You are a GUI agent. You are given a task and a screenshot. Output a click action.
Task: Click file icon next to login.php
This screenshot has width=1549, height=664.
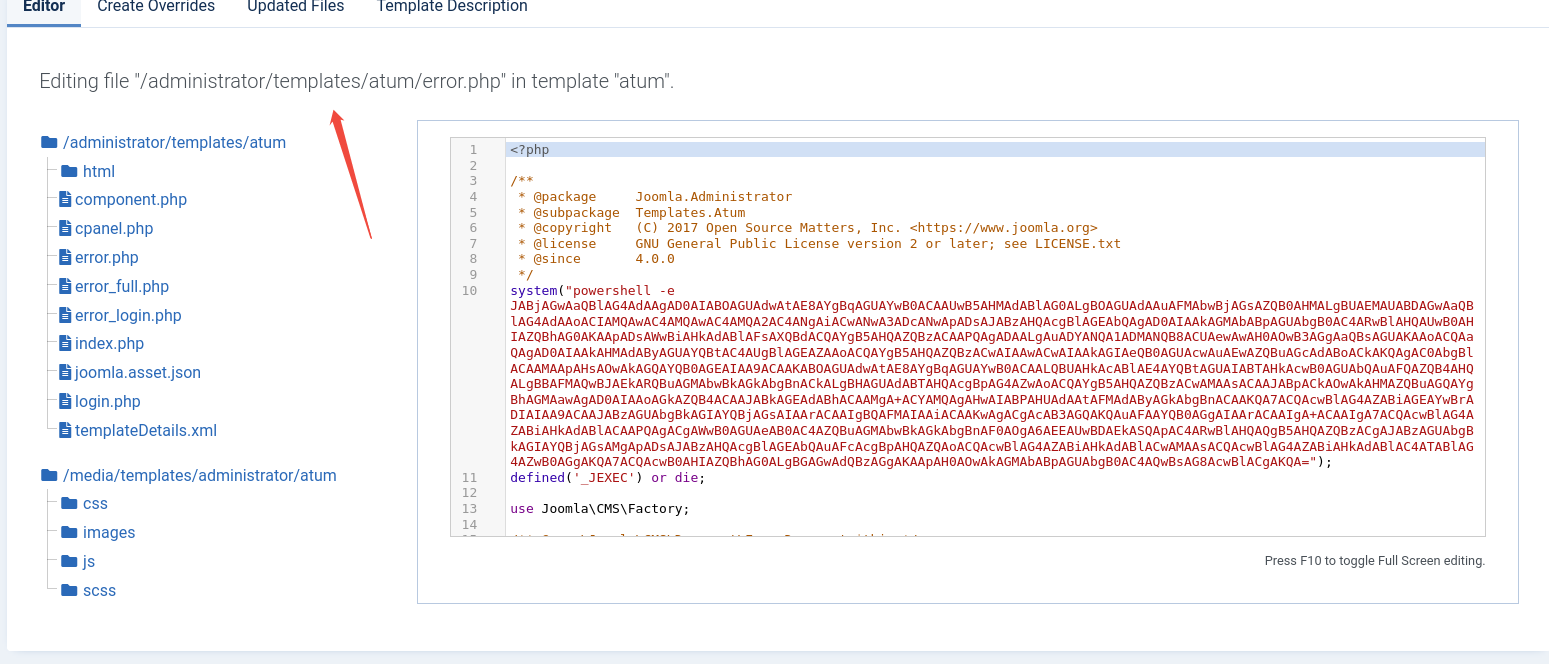[65, 402]
